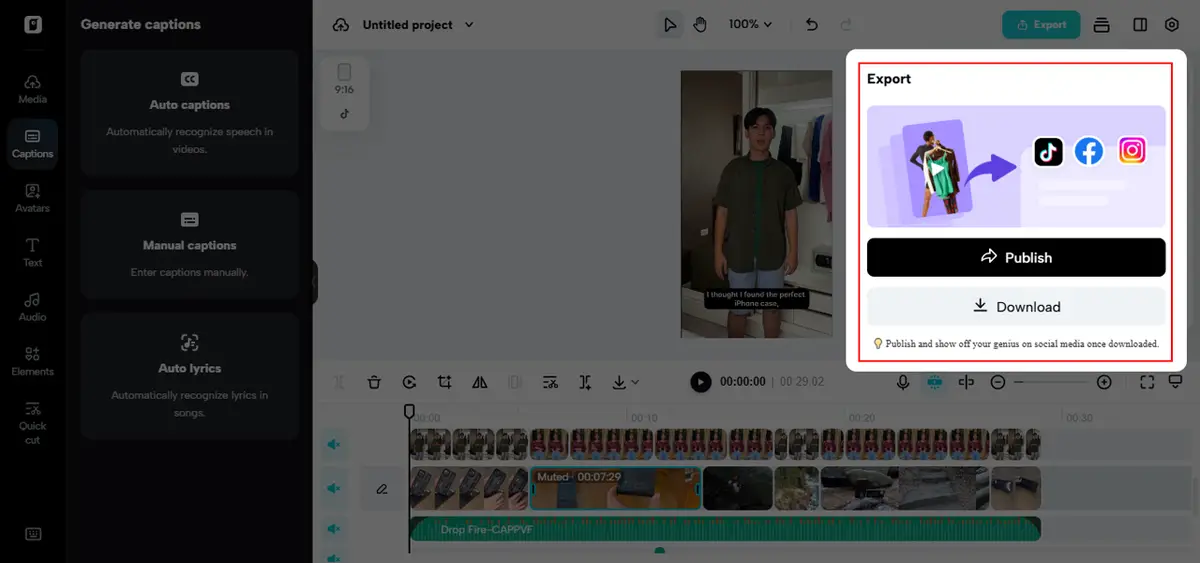1200x563 pixels.
Task: Select the hand pan tool
Action: click(700, 25)
